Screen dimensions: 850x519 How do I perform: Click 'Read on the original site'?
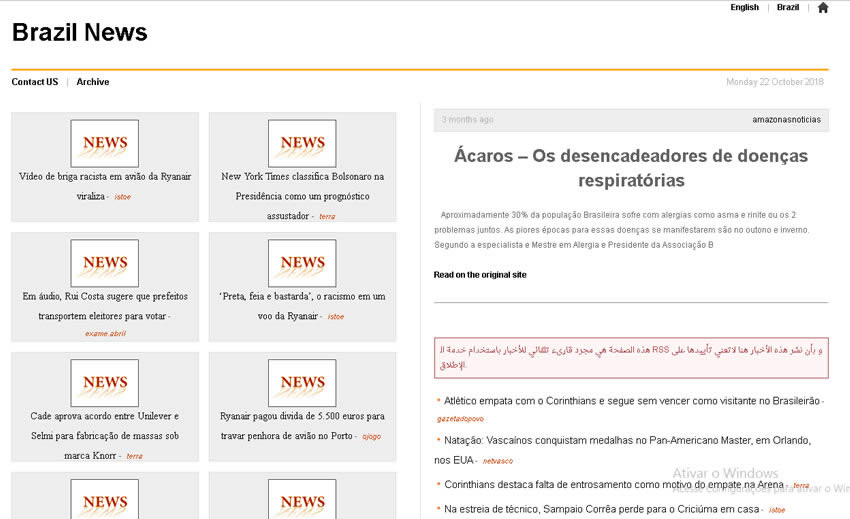point(480,275)
